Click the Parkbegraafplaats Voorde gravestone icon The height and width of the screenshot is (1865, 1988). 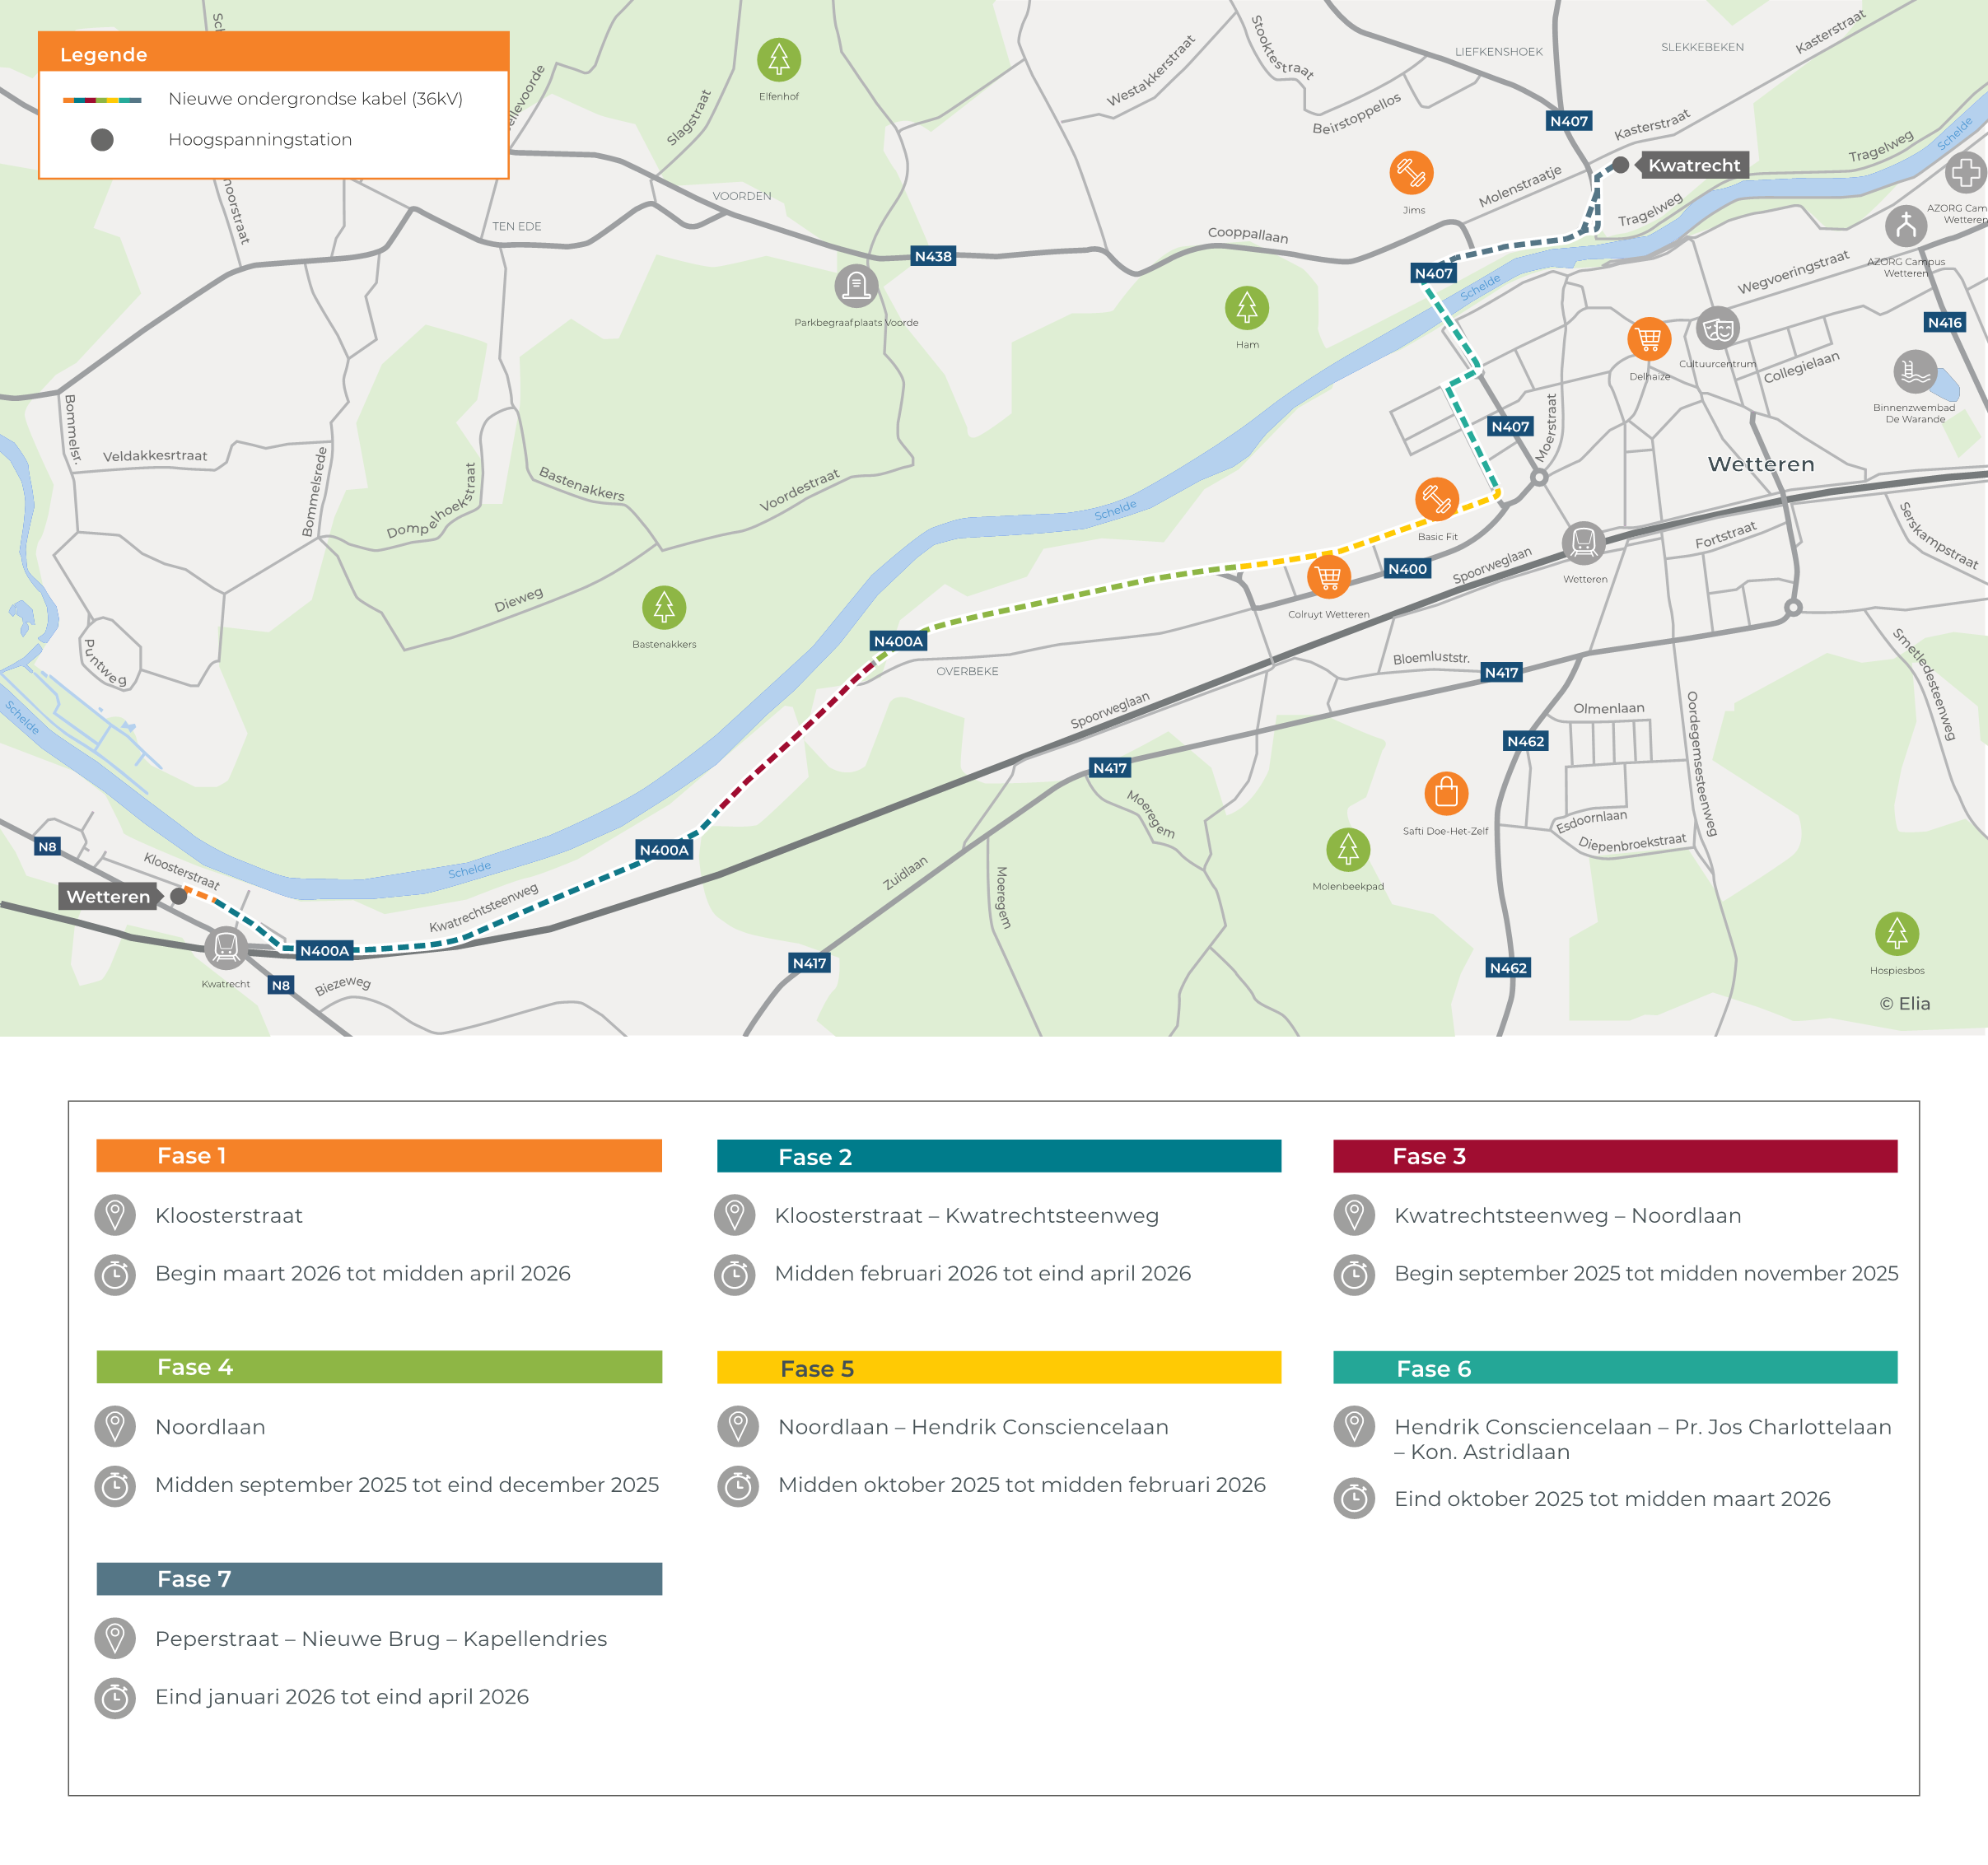856,287
